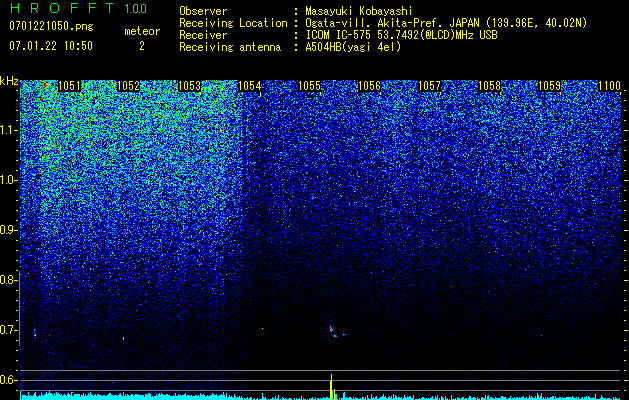Viewport: 629px width, 400px height.
Task: Click the 1053 time marker
Action: 189,86
